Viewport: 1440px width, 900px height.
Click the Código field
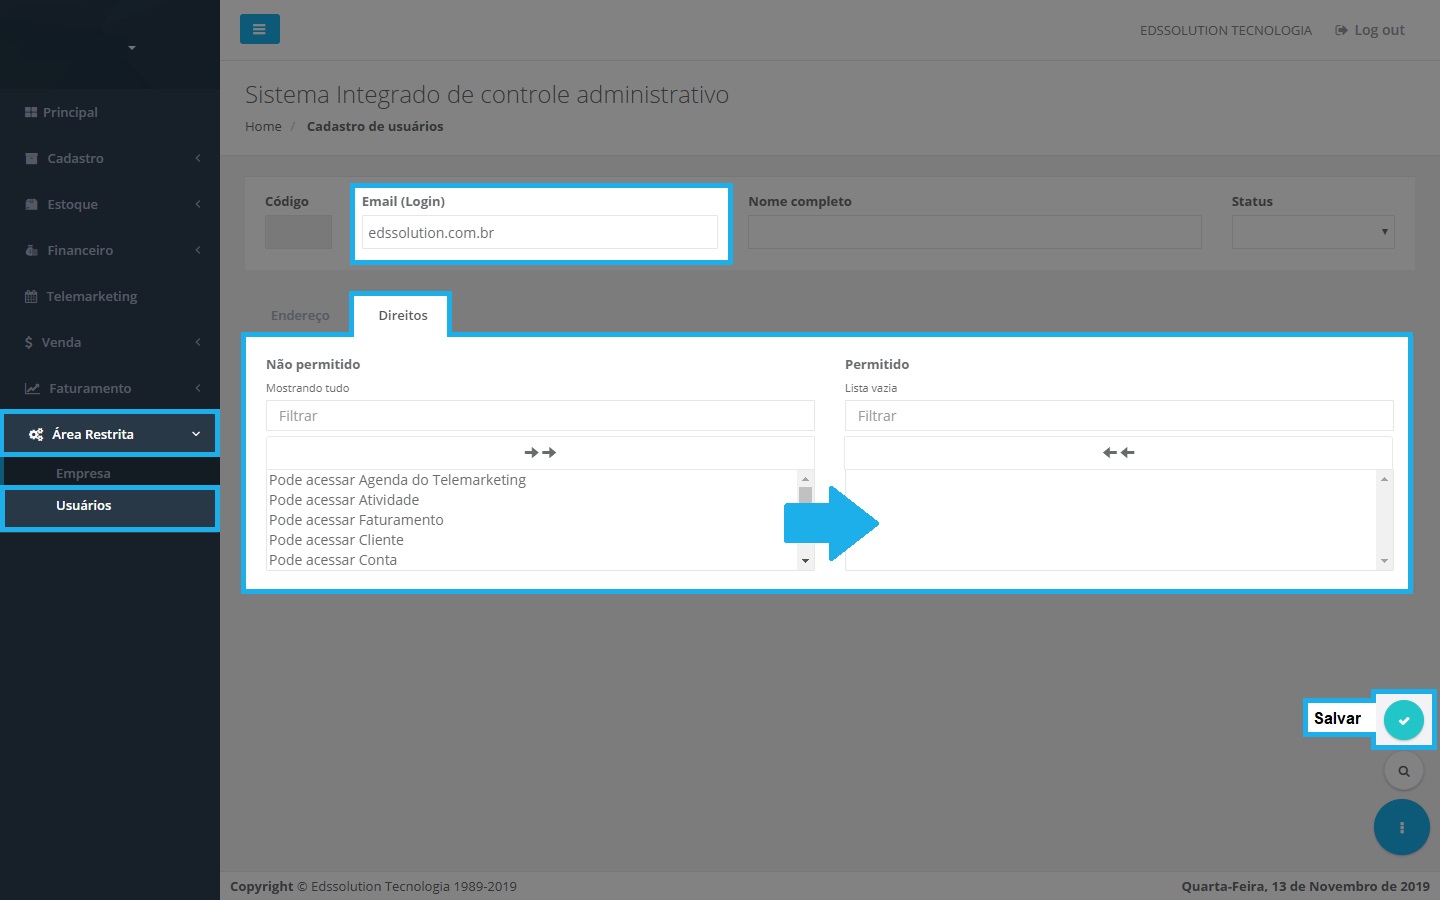coord(298,232)
